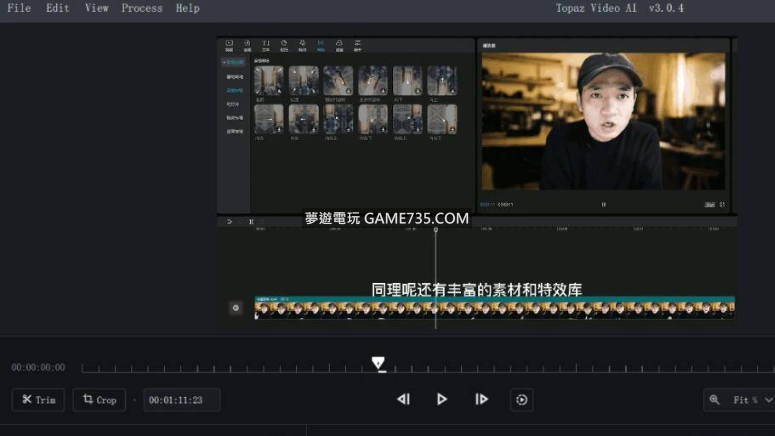The image size is (775, 436).
Task: Click the Trim scissors button
Action: click(38, 400)
